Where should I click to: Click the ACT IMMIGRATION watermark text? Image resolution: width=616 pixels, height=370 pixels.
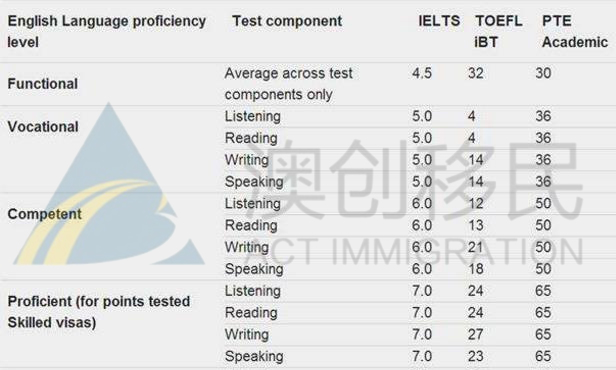pyautogui.click(x=412, y=250)
